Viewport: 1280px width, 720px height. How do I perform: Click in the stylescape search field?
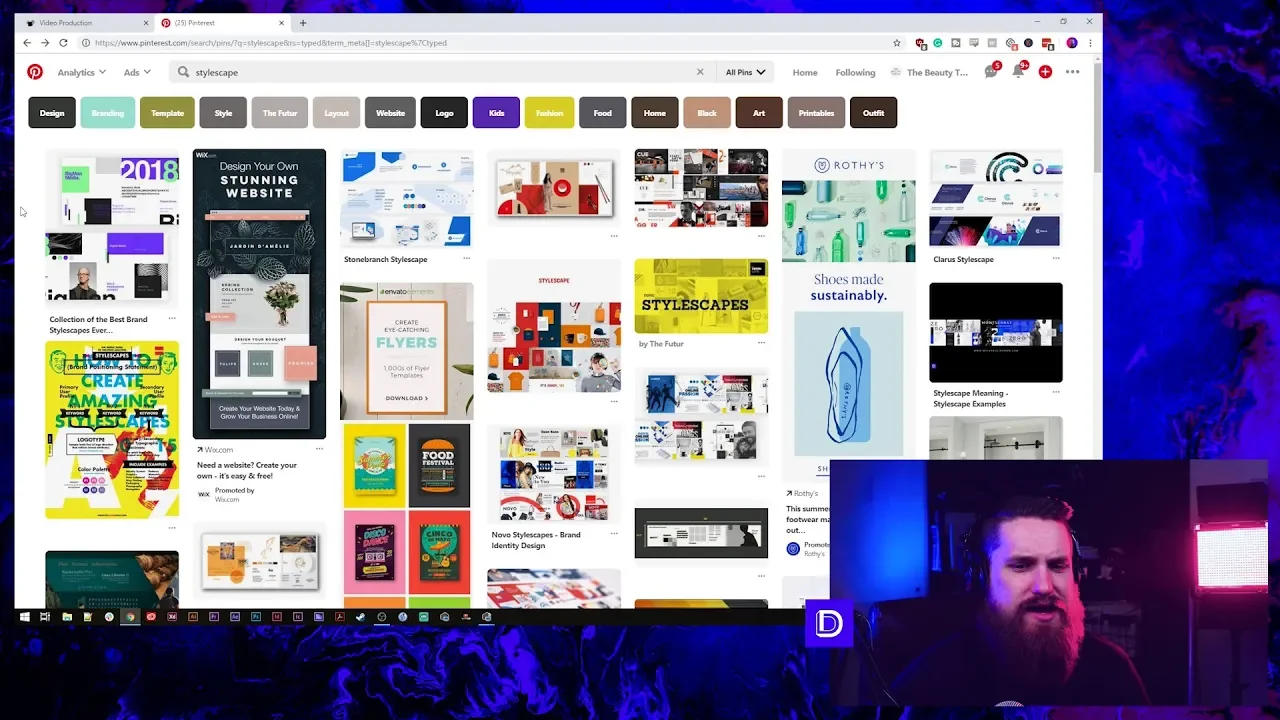click(x=440, y=72)
